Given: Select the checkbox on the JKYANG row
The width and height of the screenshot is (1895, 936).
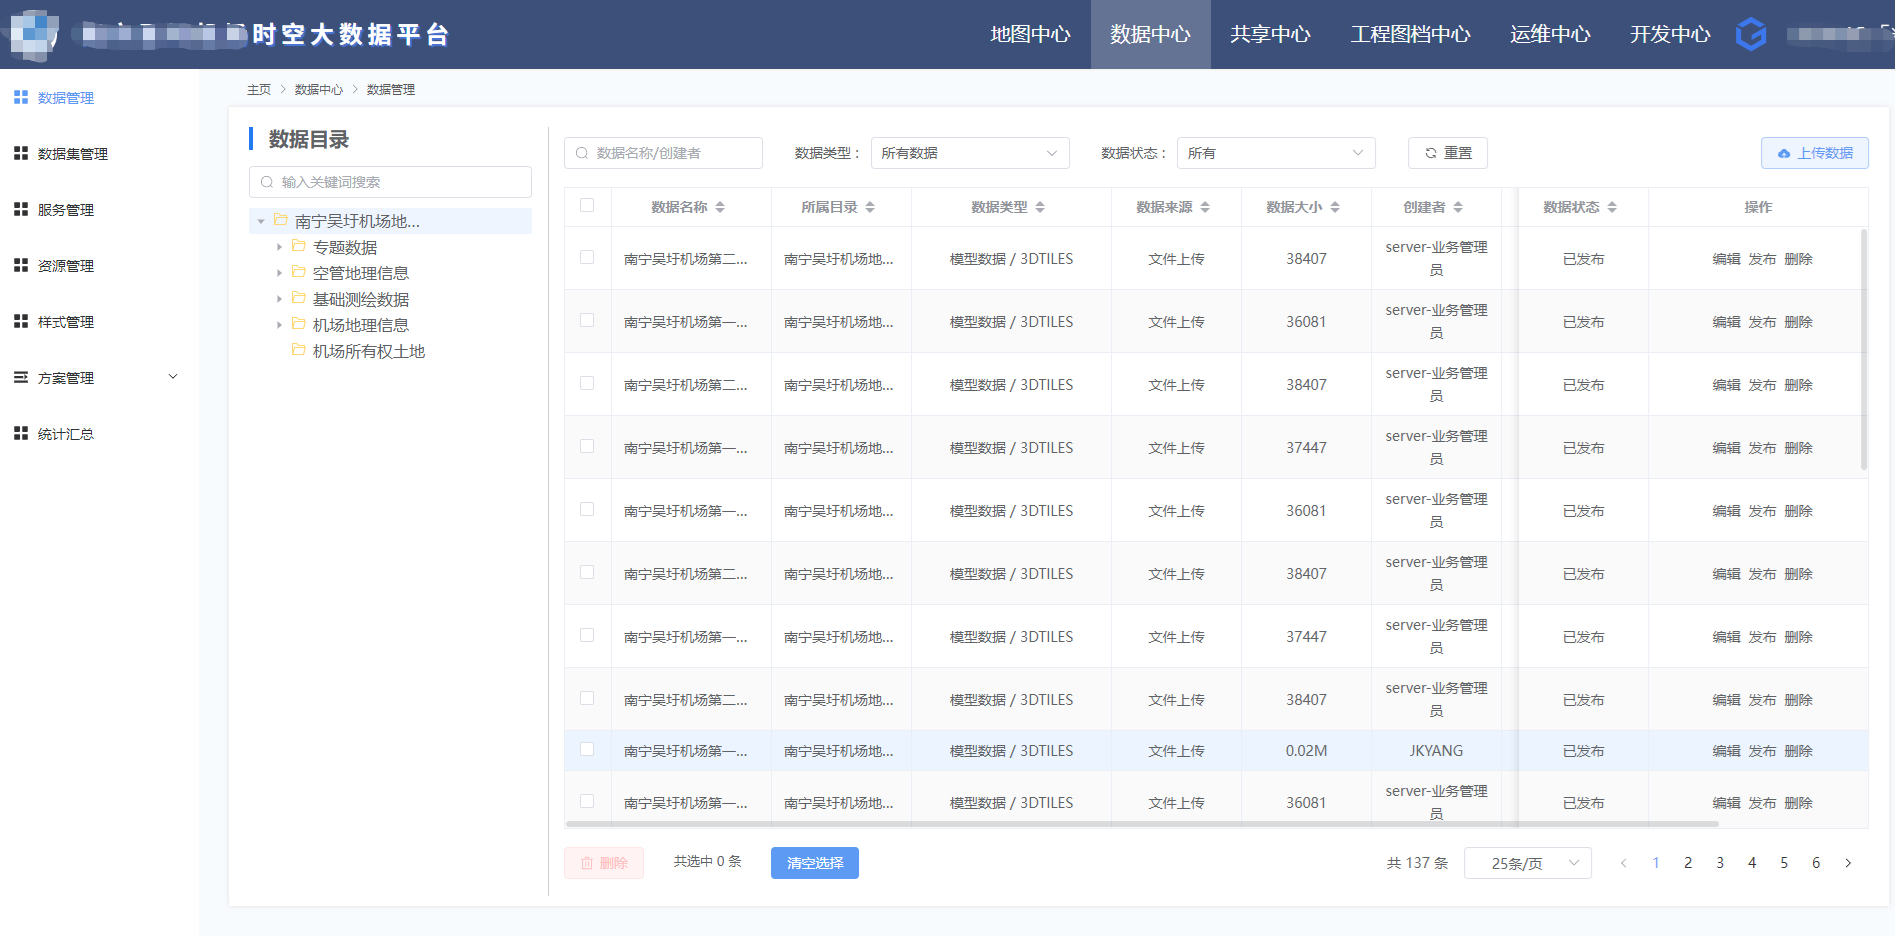Looking at the screenshot, I should coord(587,750).
